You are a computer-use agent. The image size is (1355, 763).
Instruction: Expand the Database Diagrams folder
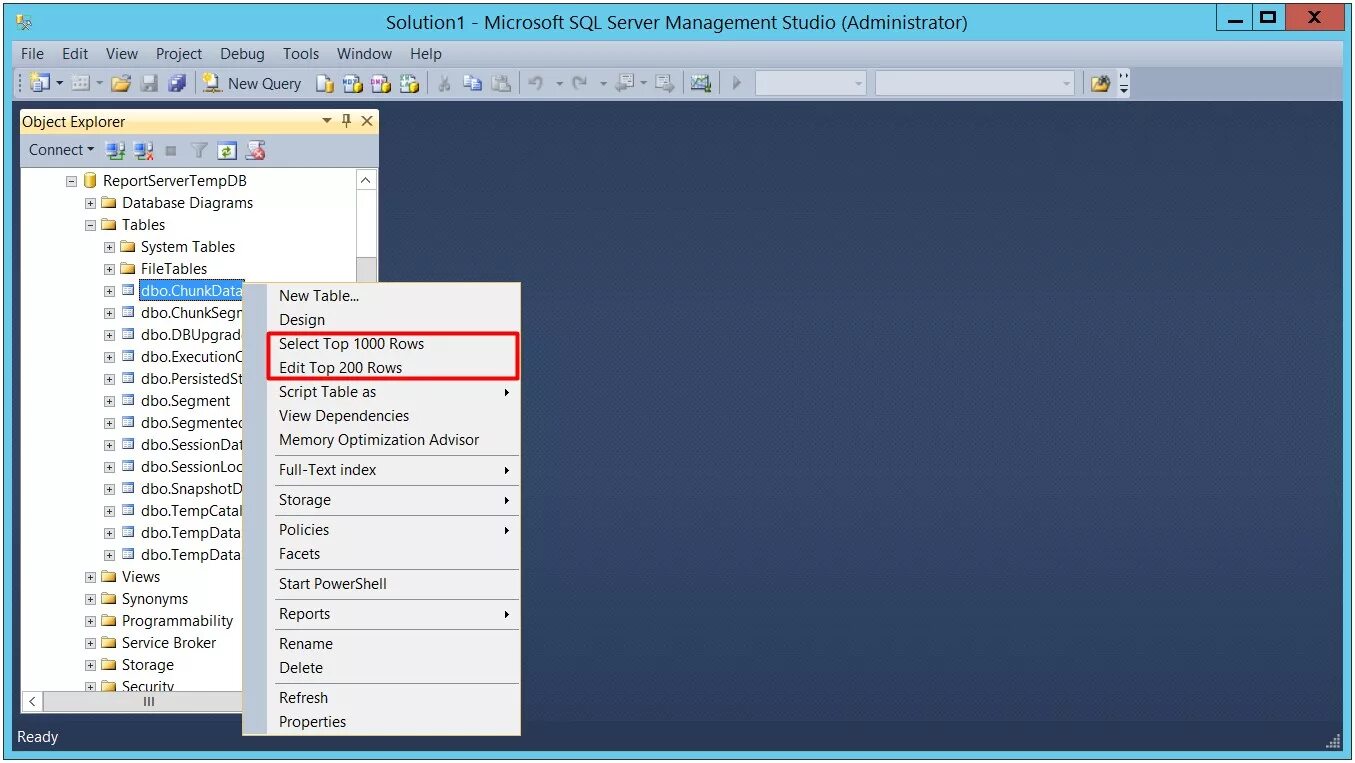tap(90, 203)
